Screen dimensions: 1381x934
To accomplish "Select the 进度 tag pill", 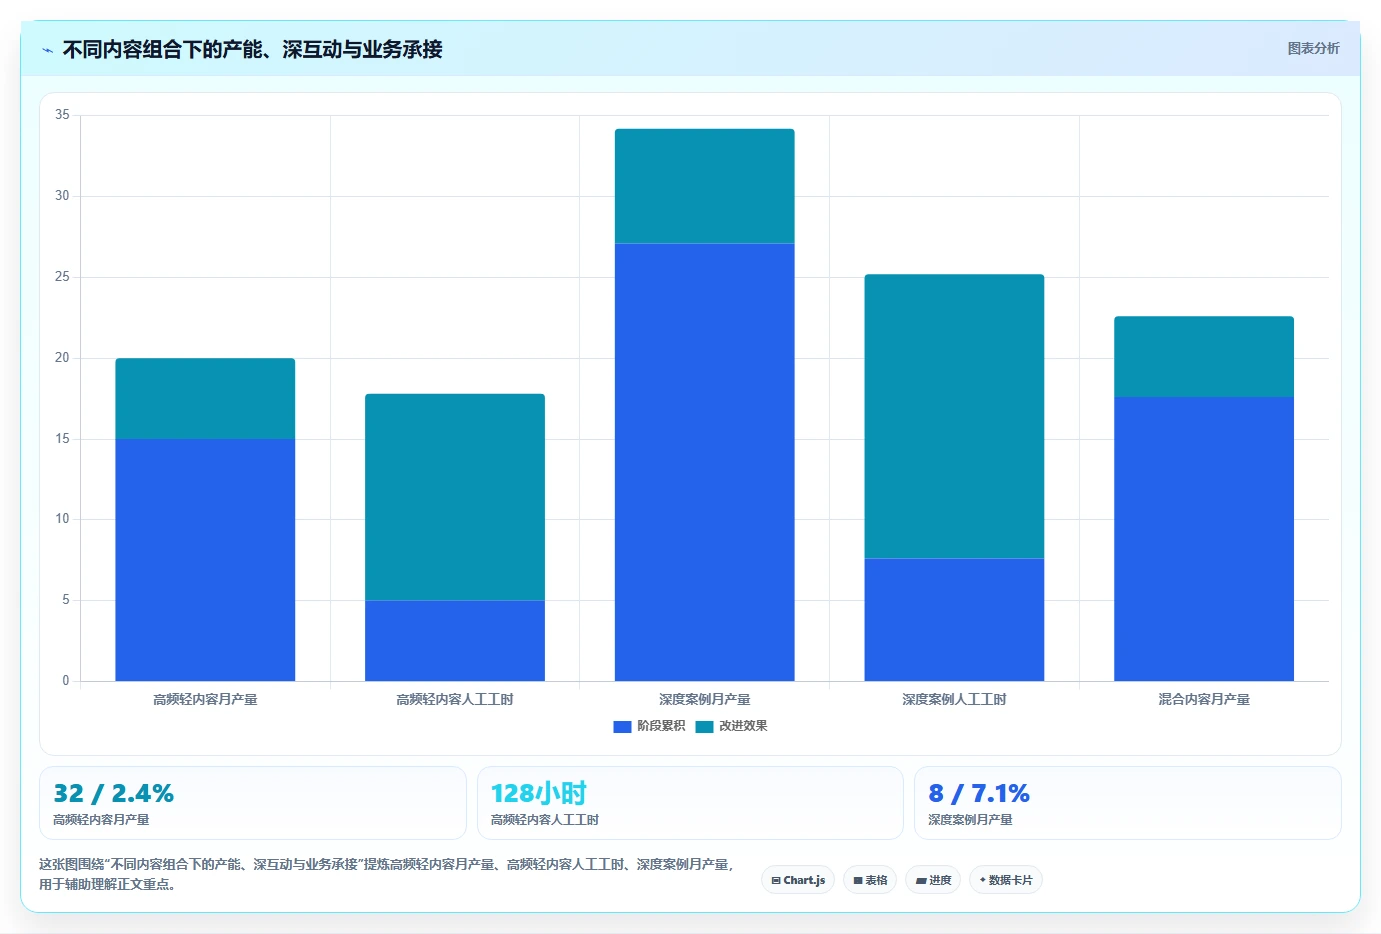I will pos(933,880).
